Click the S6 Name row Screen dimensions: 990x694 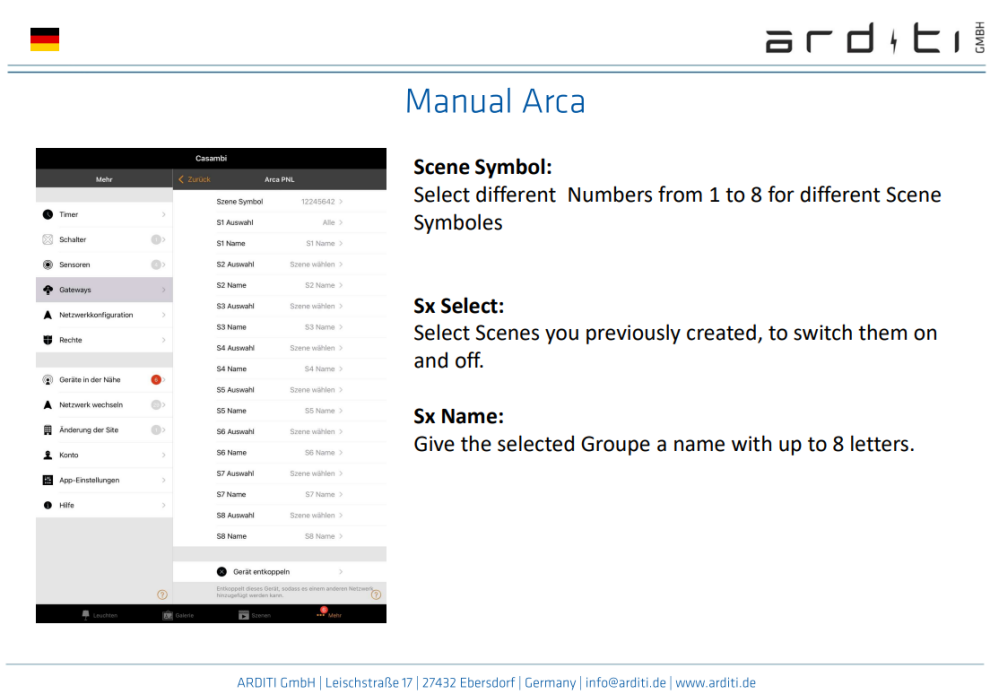280,453
